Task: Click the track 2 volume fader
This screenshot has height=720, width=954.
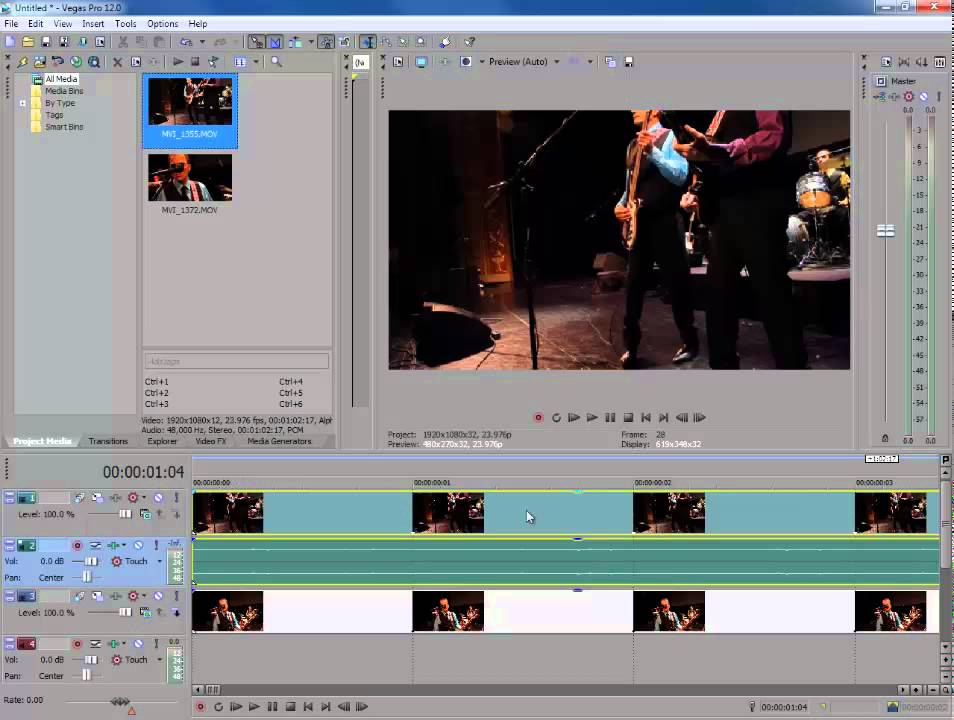Action: (91, 561)
